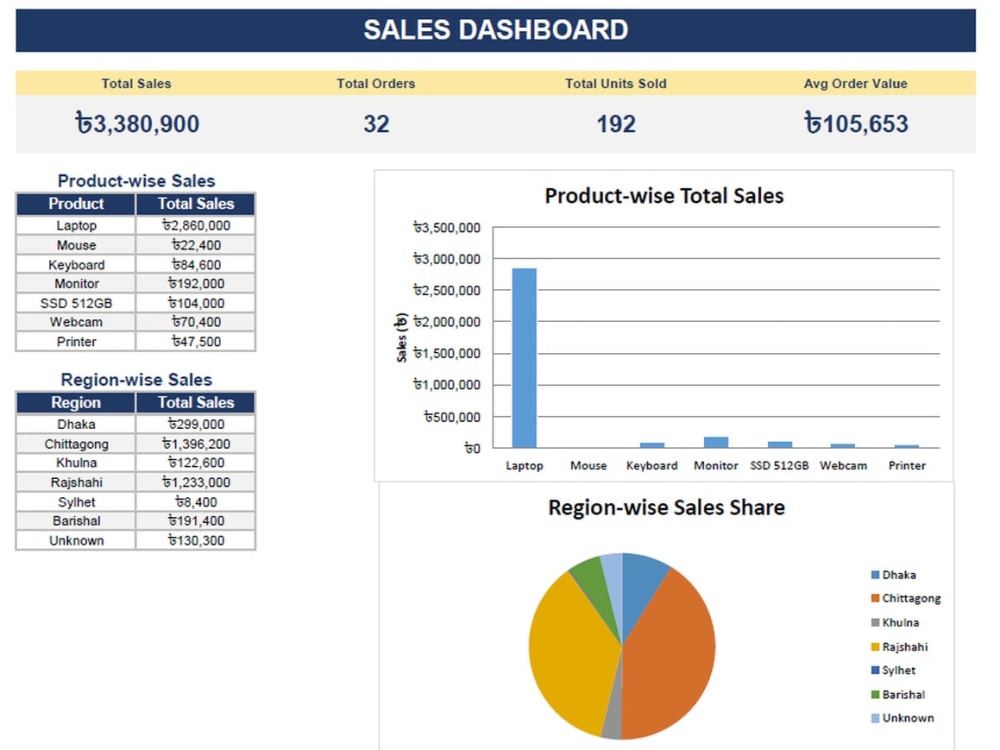Viewport: 1000px width, 750px height.
Task: Select the ৳105,653 average order value
Action: 856,123
